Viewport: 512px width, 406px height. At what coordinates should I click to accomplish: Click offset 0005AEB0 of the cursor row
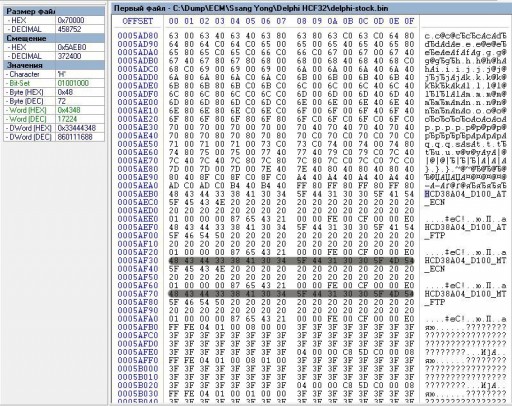(138, 194)
